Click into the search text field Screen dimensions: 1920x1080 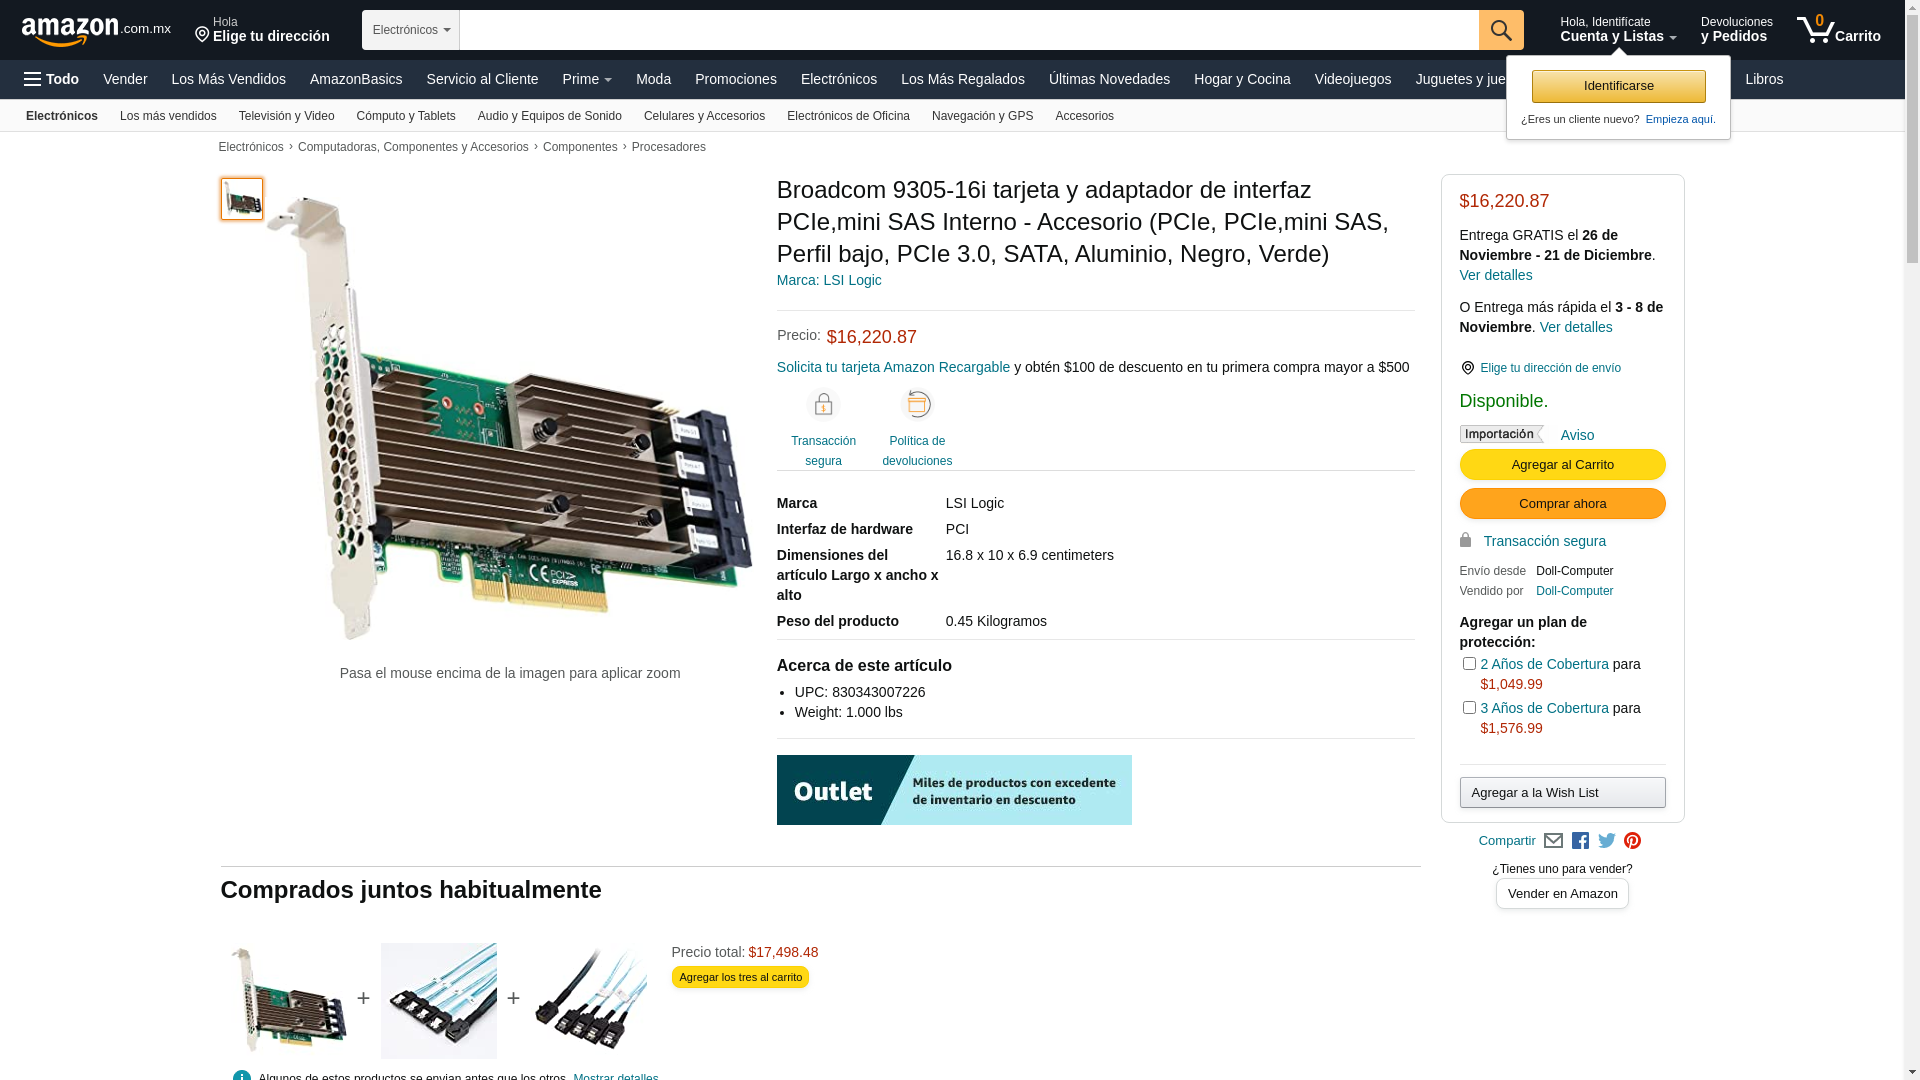[x=969, y=30]
